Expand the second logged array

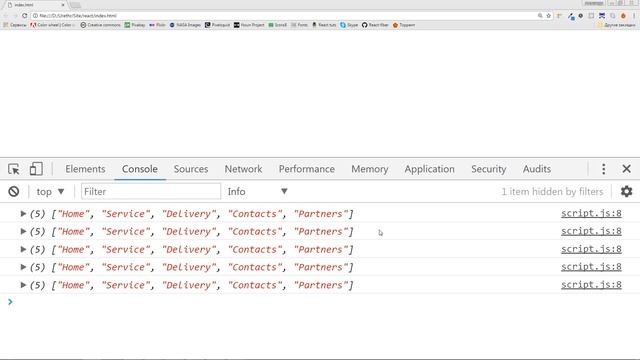(x=23, y=231)
